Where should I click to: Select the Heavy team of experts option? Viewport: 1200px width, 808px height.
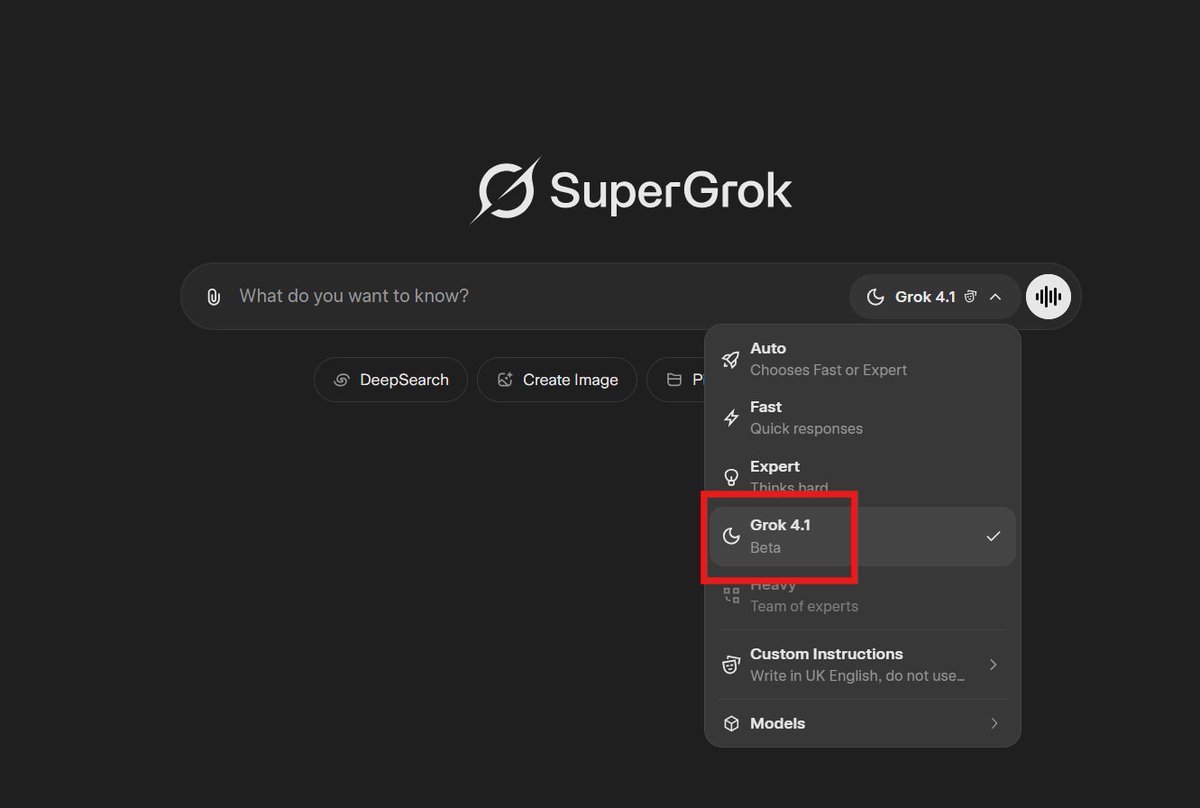(862, 595)
